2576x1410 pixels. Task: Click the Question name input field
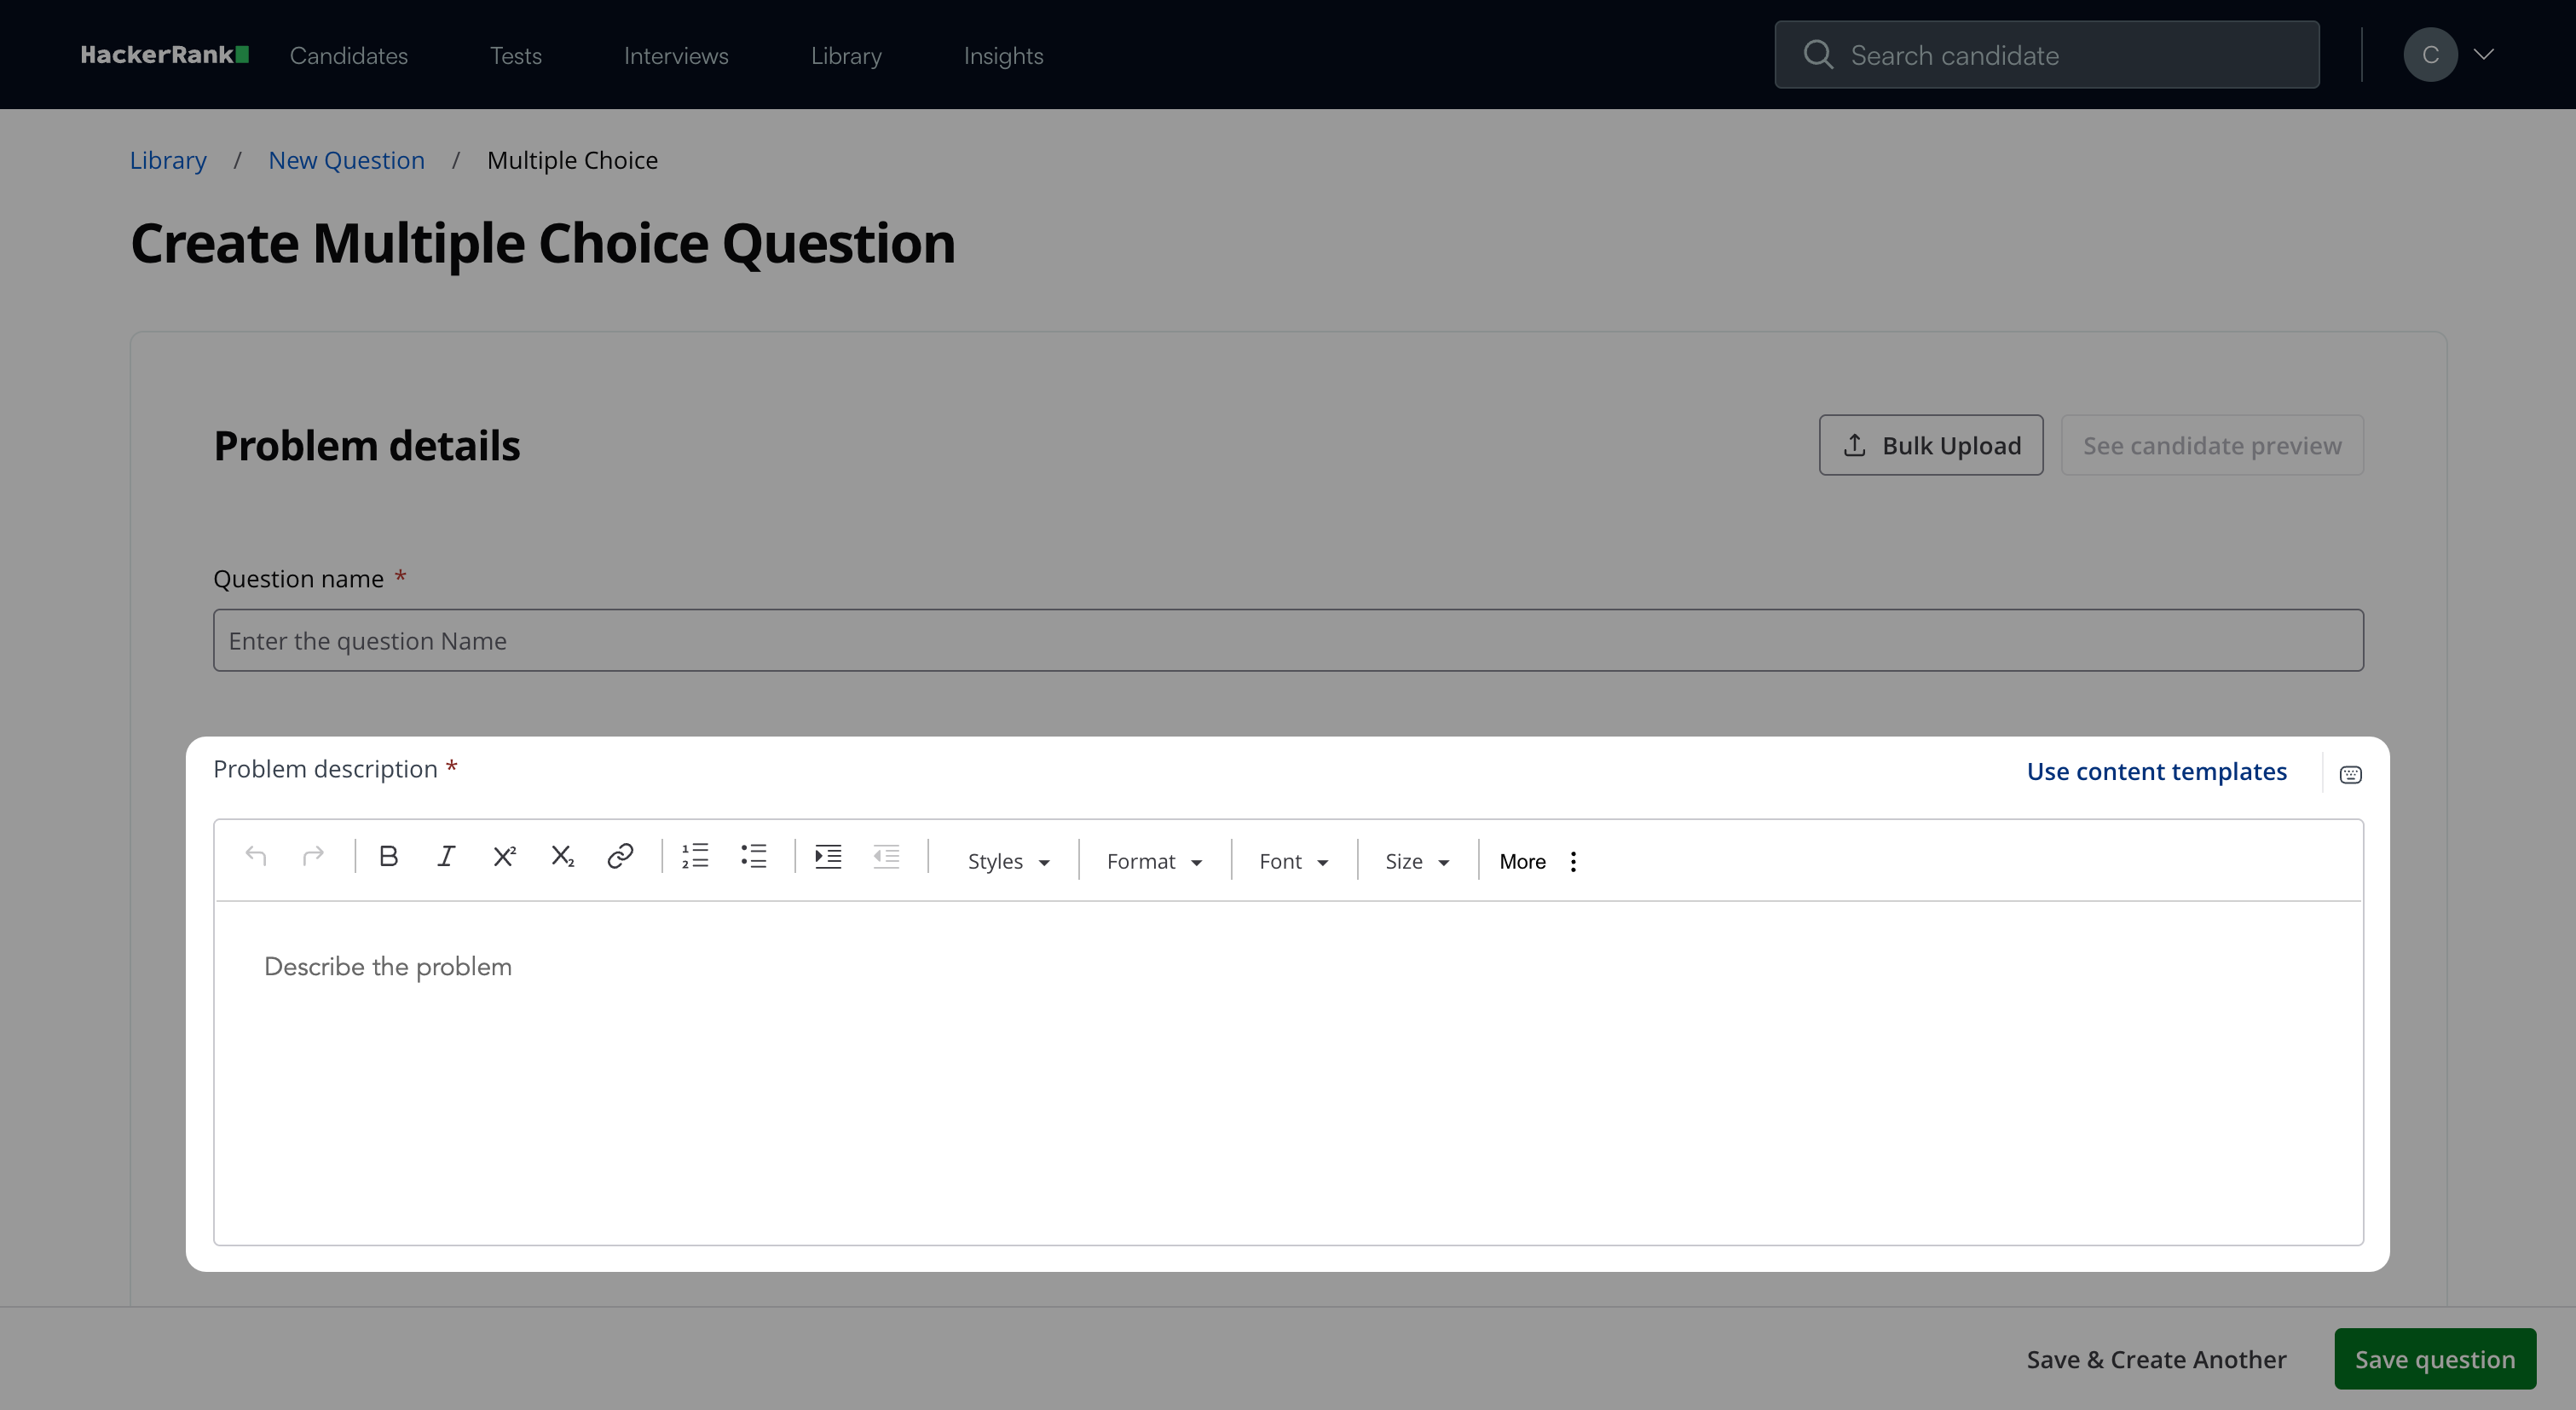[x=1288, y=641]
